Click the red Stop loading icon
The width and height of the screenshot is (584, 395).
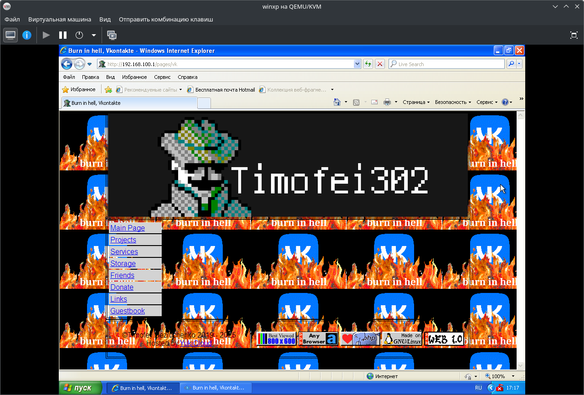380,64
